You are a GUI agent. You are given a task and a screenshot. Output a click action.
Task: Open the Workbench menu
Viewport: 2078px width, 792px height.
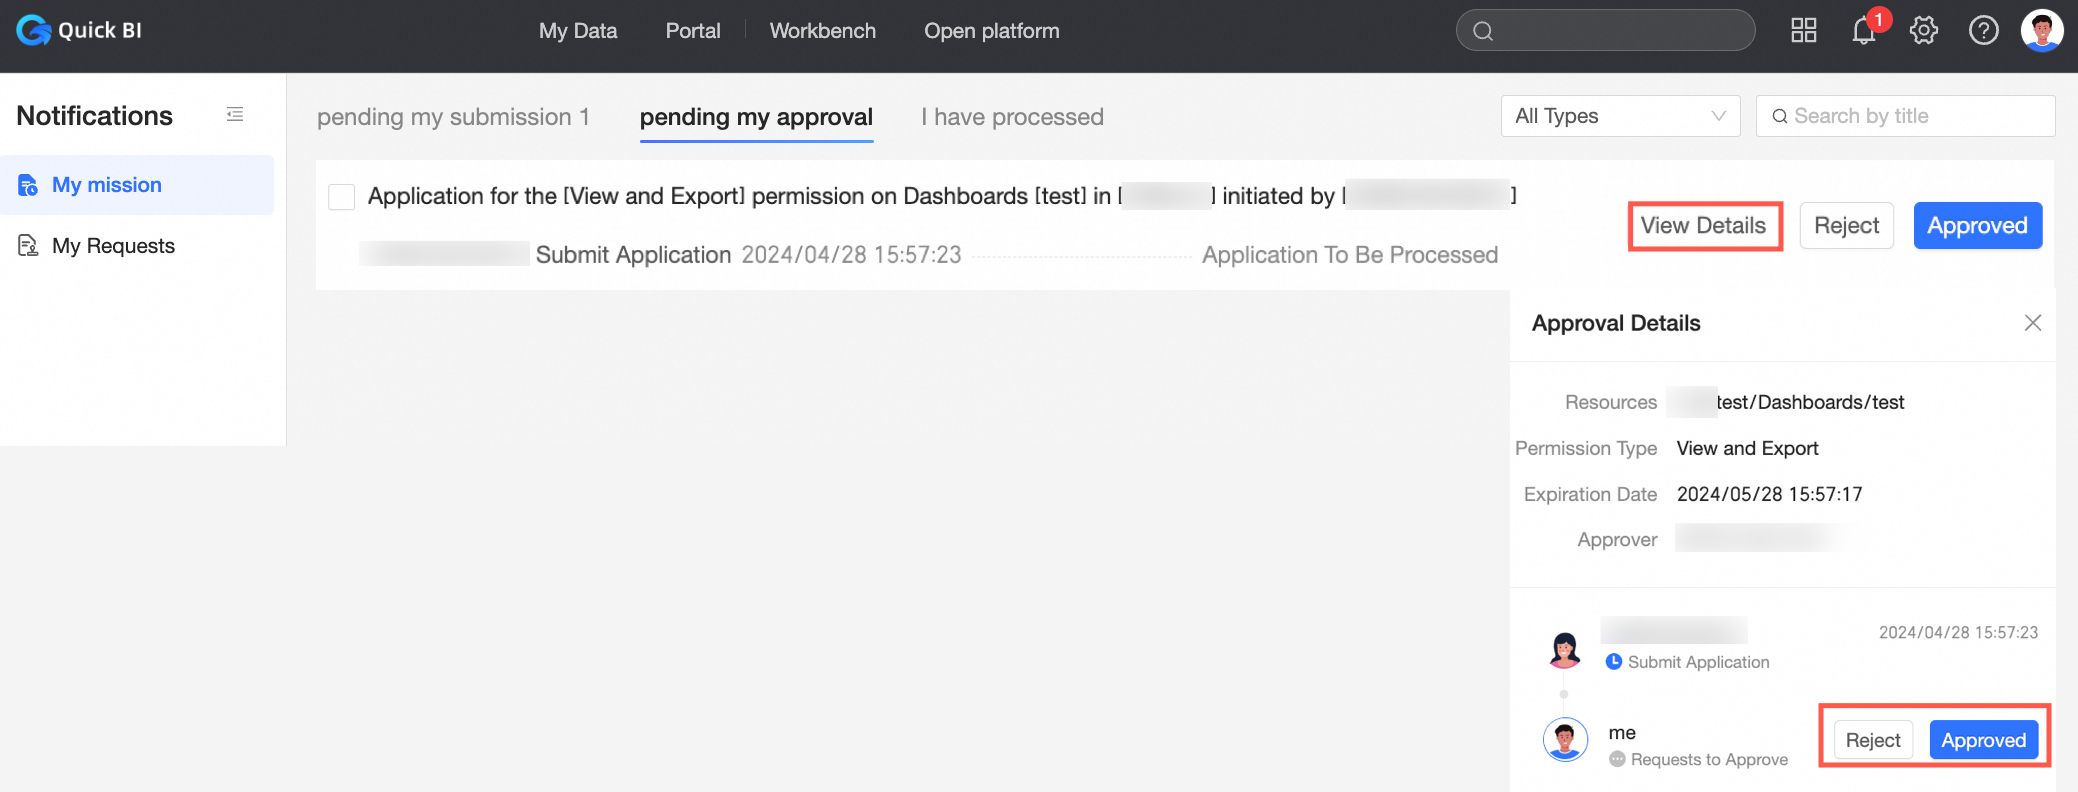coord(822,31)
